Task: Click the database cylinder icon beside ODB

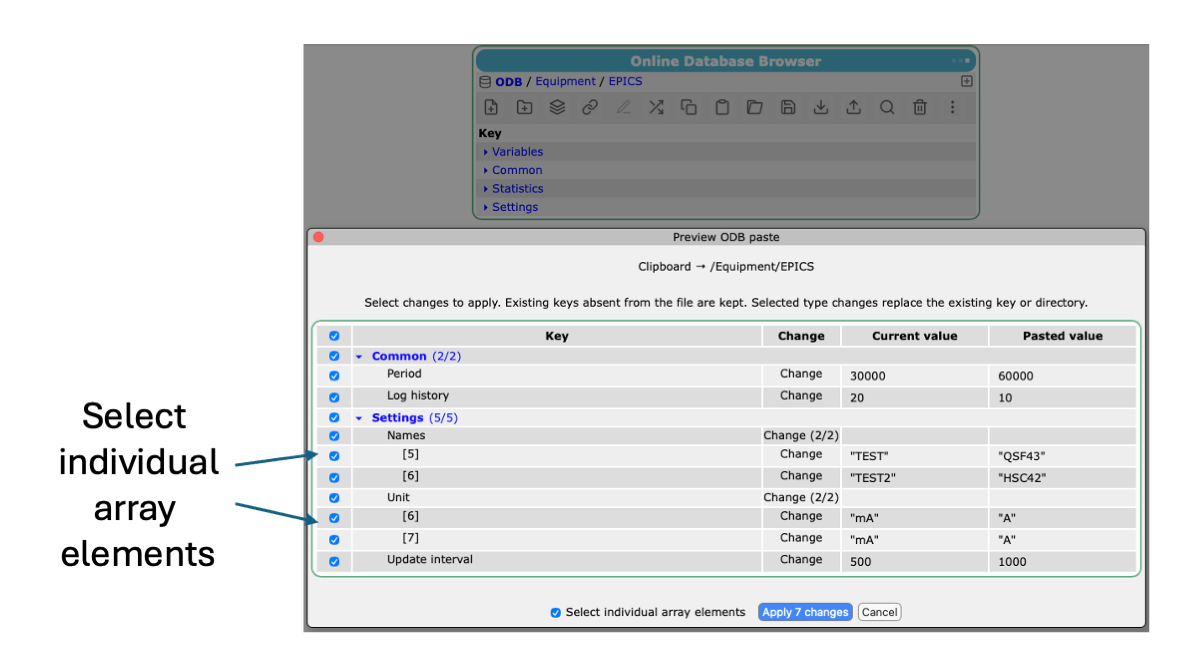Action: click(x=485, y=82)
